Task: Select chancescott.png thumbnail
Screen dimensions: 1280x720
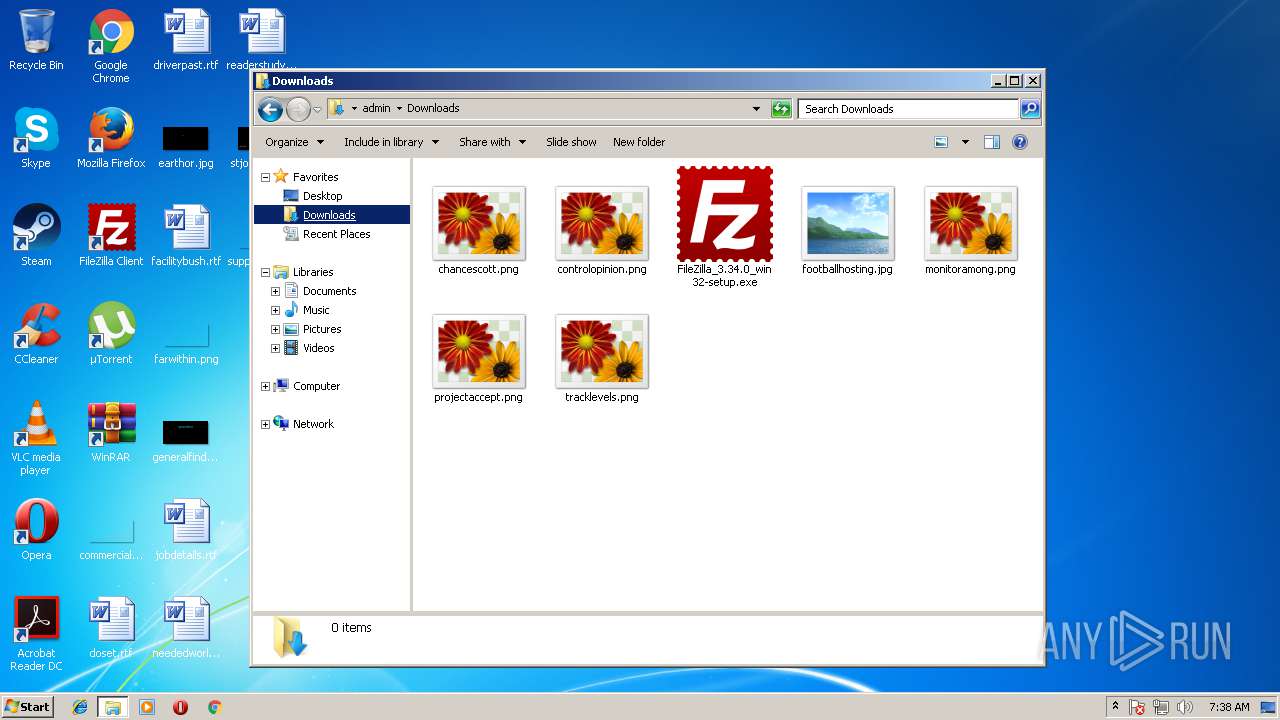Action: (x=478, y=230)
